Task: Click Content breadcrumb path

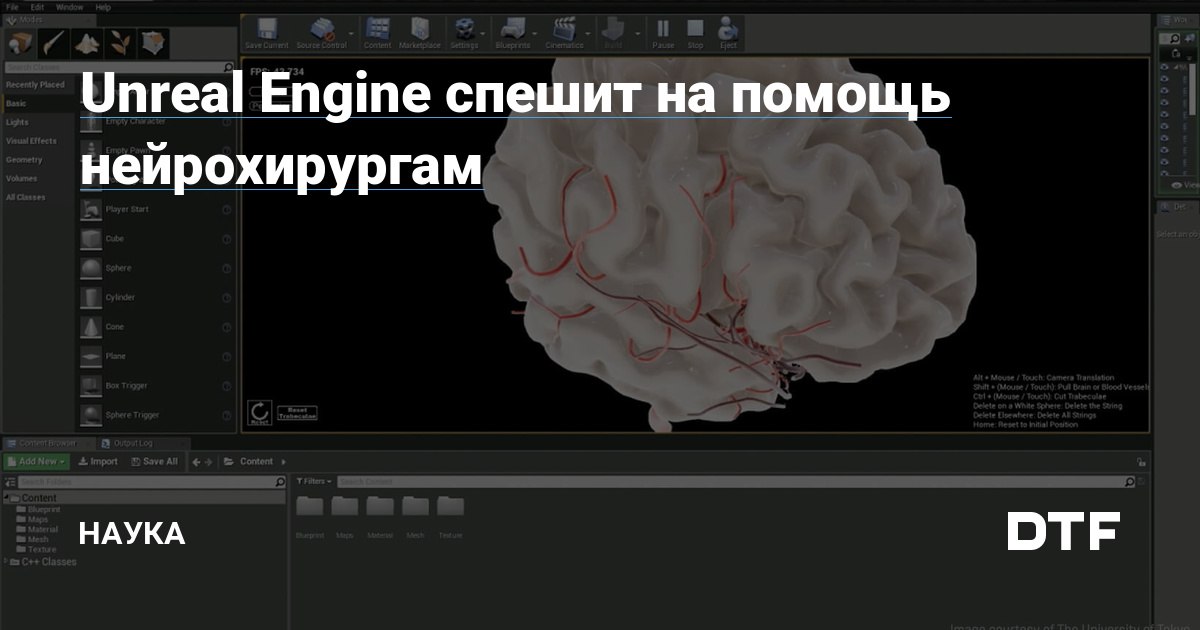Action: pyautogui.click(x=256, y=461)
